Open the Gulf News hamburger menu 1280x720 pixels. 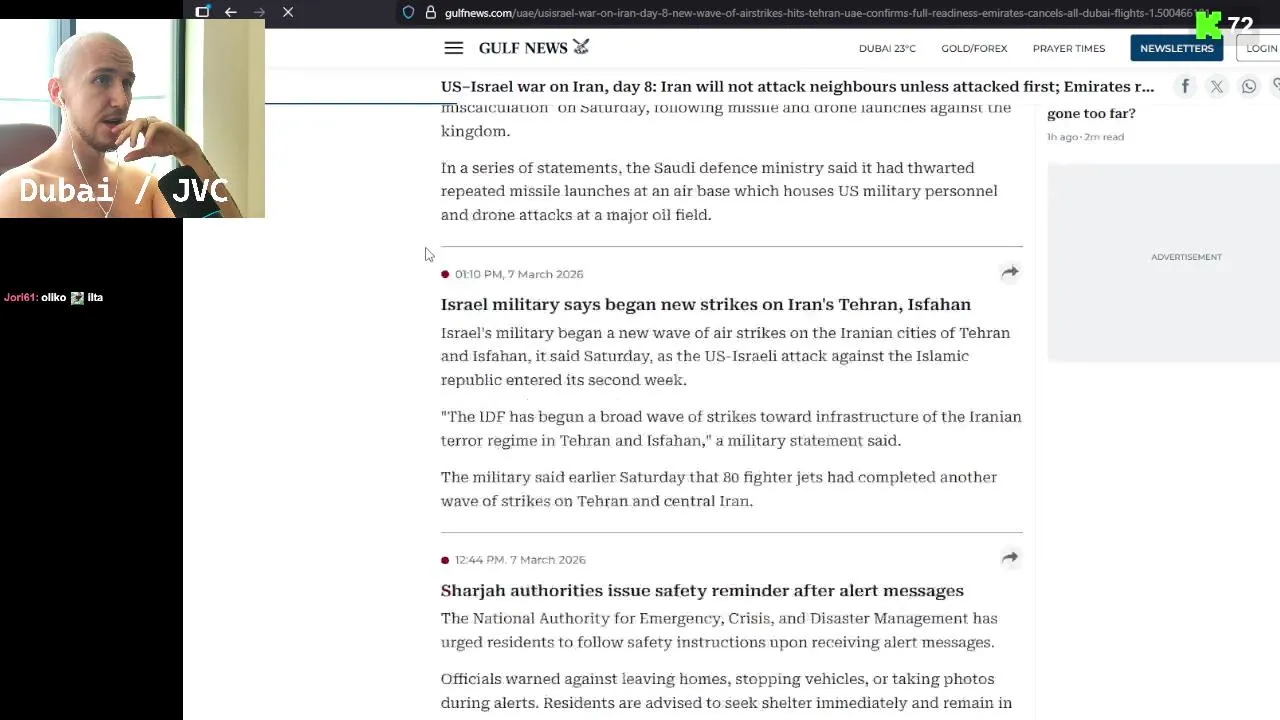(453, 48)
